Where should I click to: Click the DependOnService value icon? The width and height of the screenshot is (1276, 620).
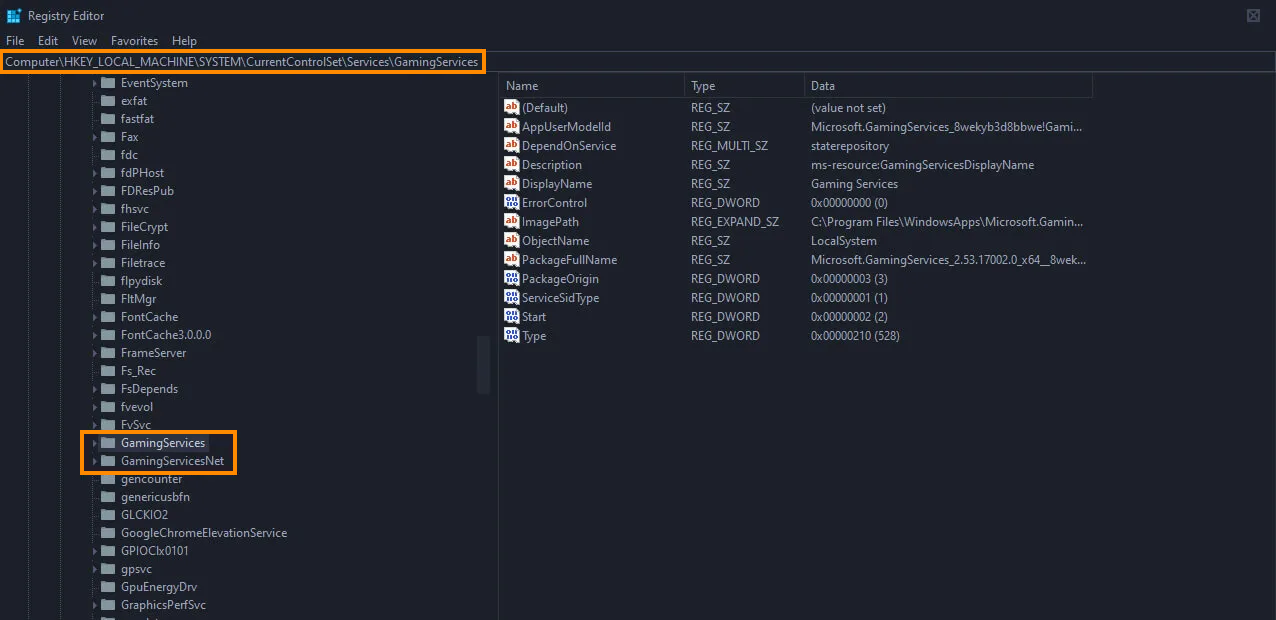point(512,145)
